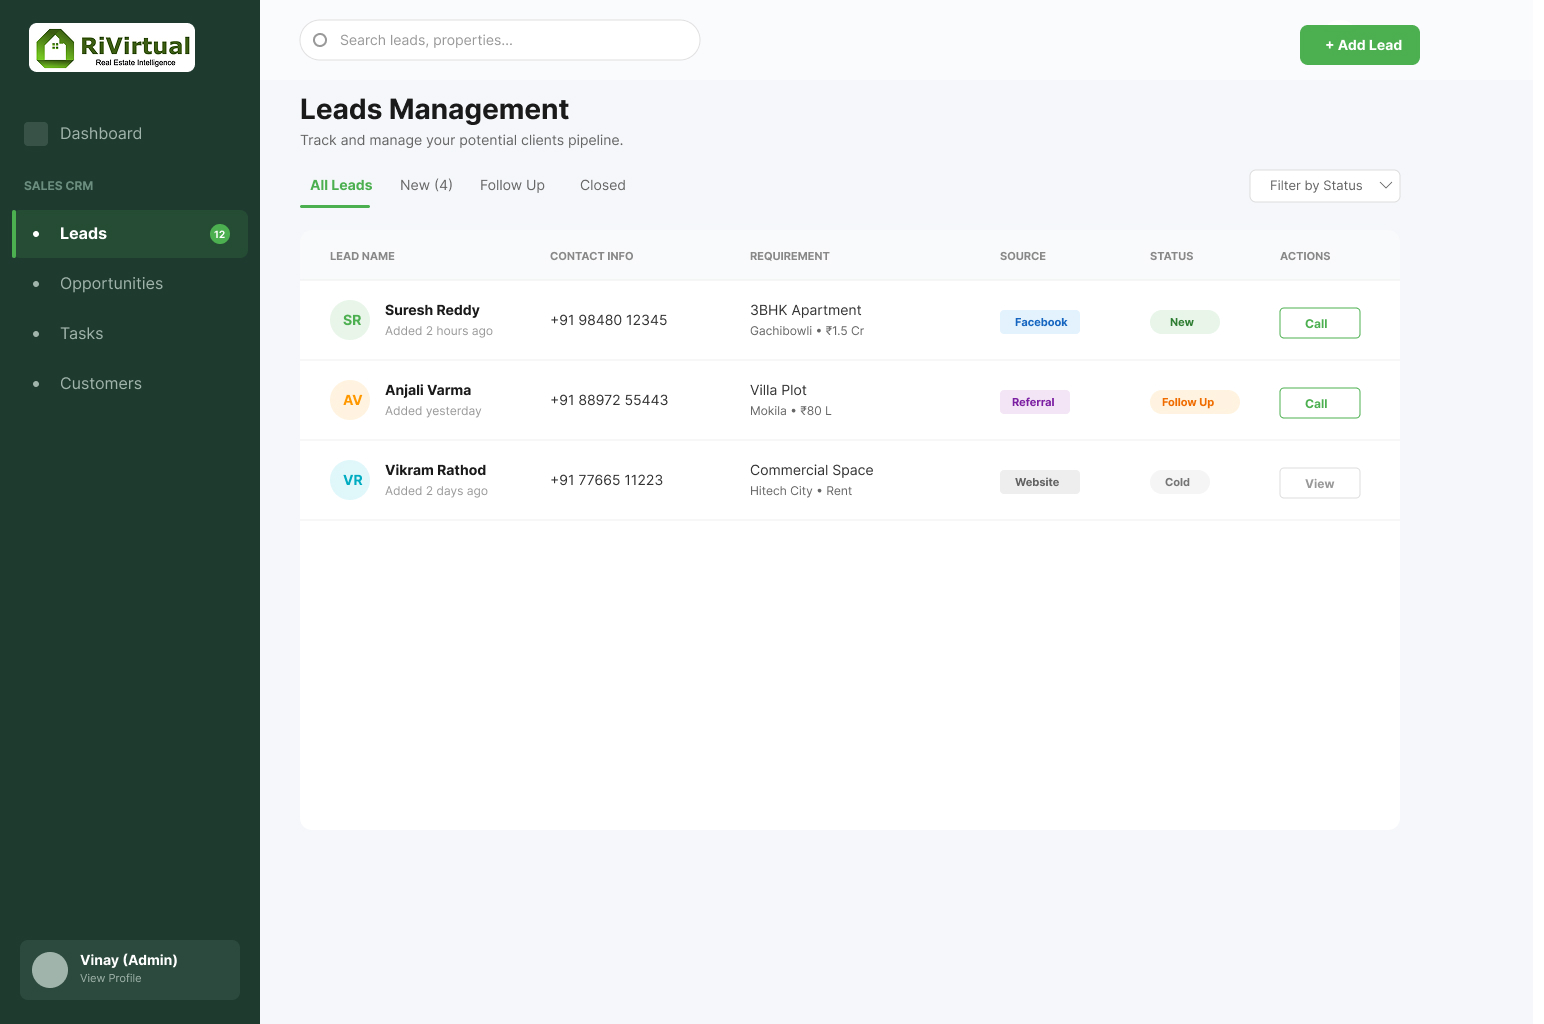Click the Add Lead button
This screenshot has width=1544, height=1024.
(1360, 45)
